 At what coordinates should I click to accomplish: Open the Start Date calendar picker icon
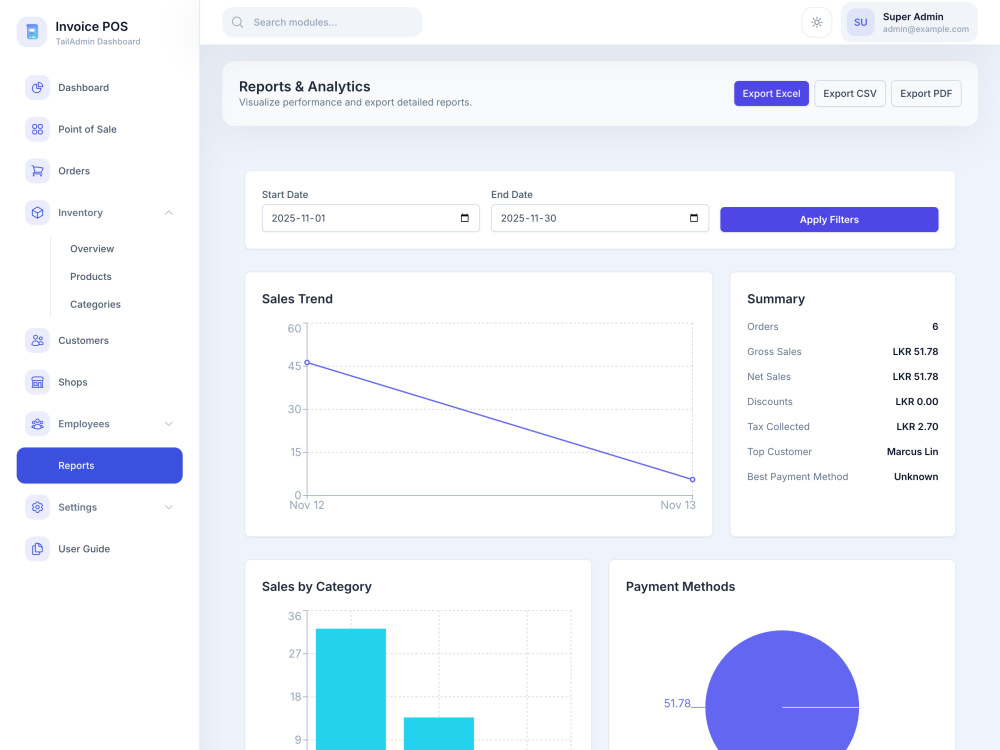(465, 218)
